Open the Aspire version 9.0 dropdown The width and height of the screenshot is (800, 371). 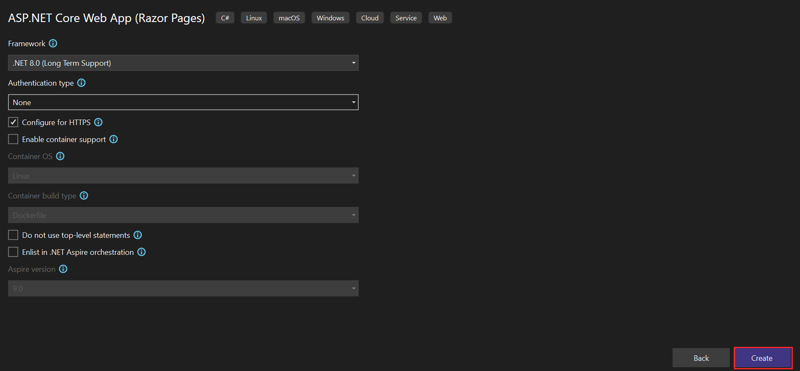[183, 288]
